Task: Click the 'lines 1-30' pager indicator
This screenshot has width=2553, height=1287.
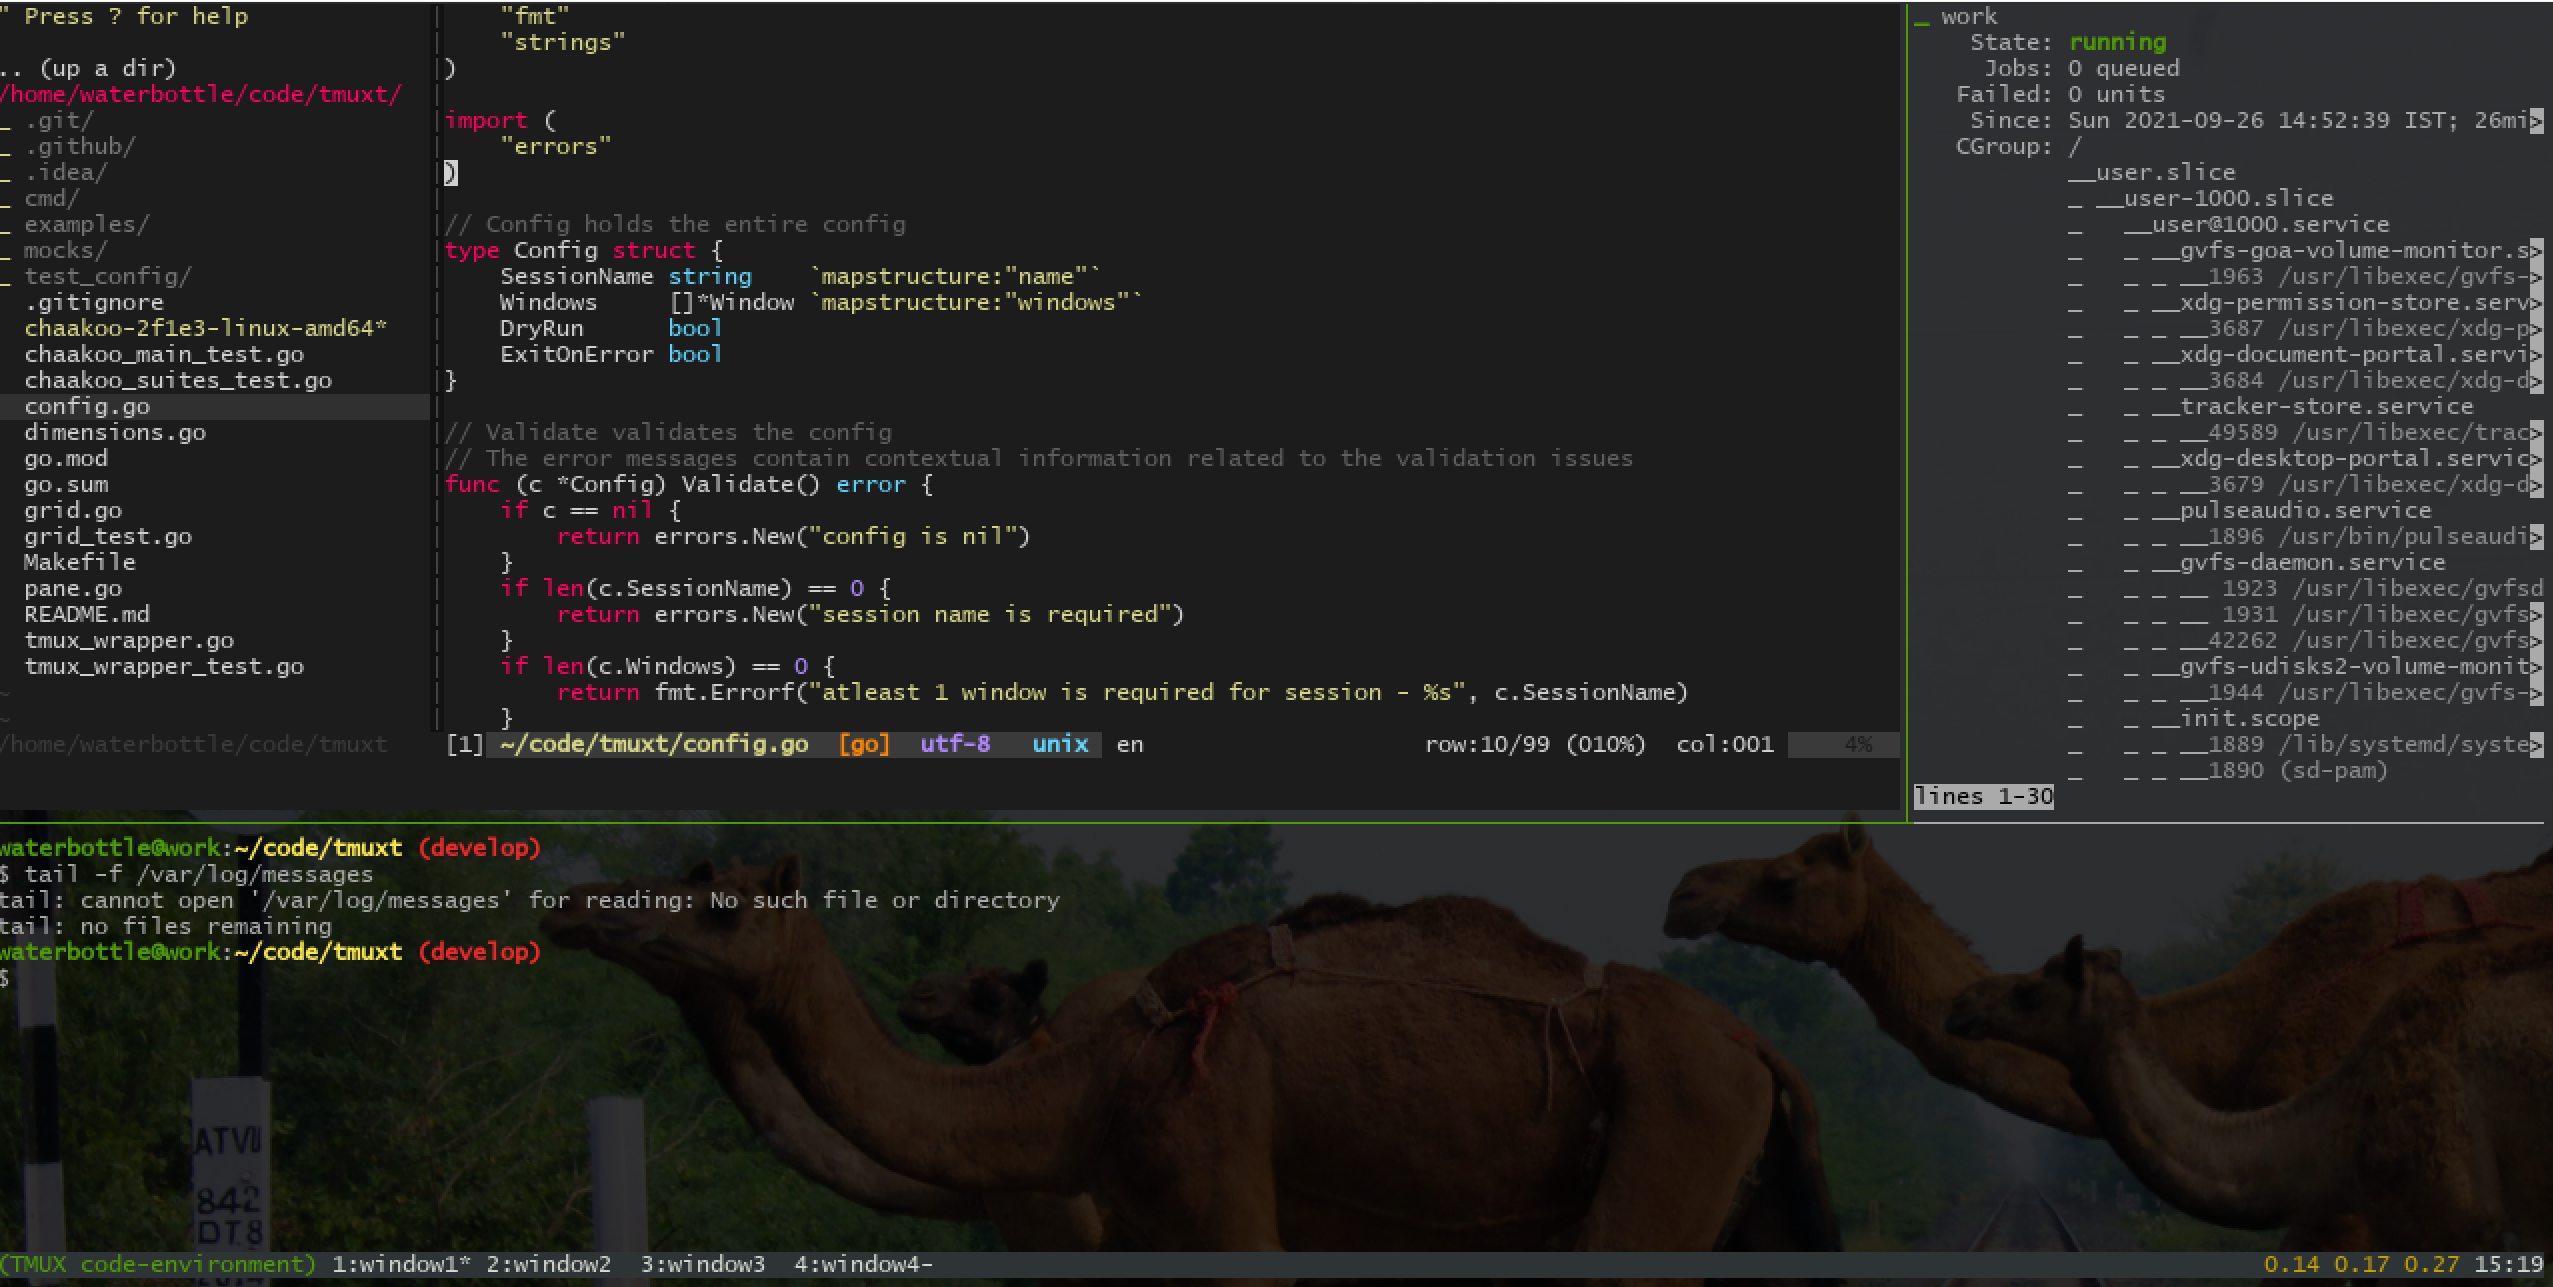Action: tap(1983, 796)
